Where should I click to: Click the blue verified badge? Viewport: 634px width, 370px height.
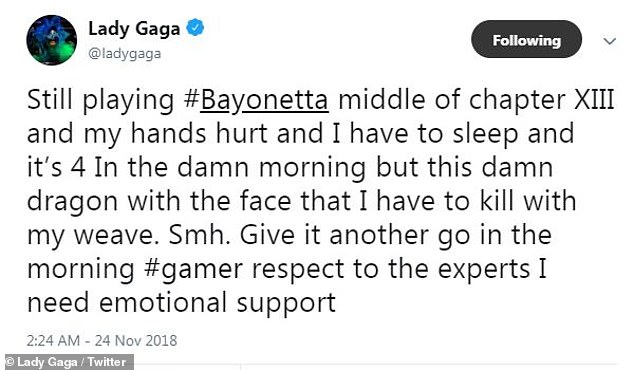pos(195,28)
